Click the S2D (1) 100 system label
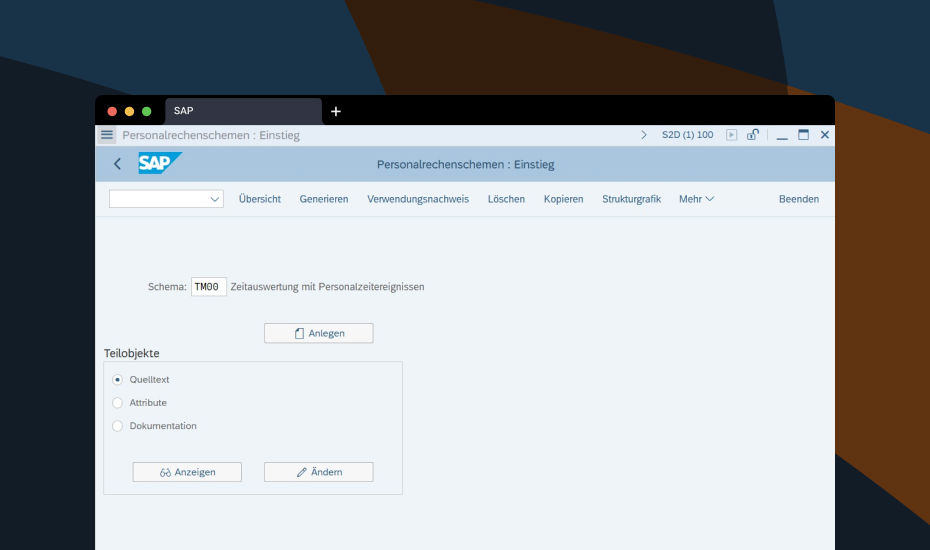The height and width of the screenshot is (550, 930). (x=687, y=135)
